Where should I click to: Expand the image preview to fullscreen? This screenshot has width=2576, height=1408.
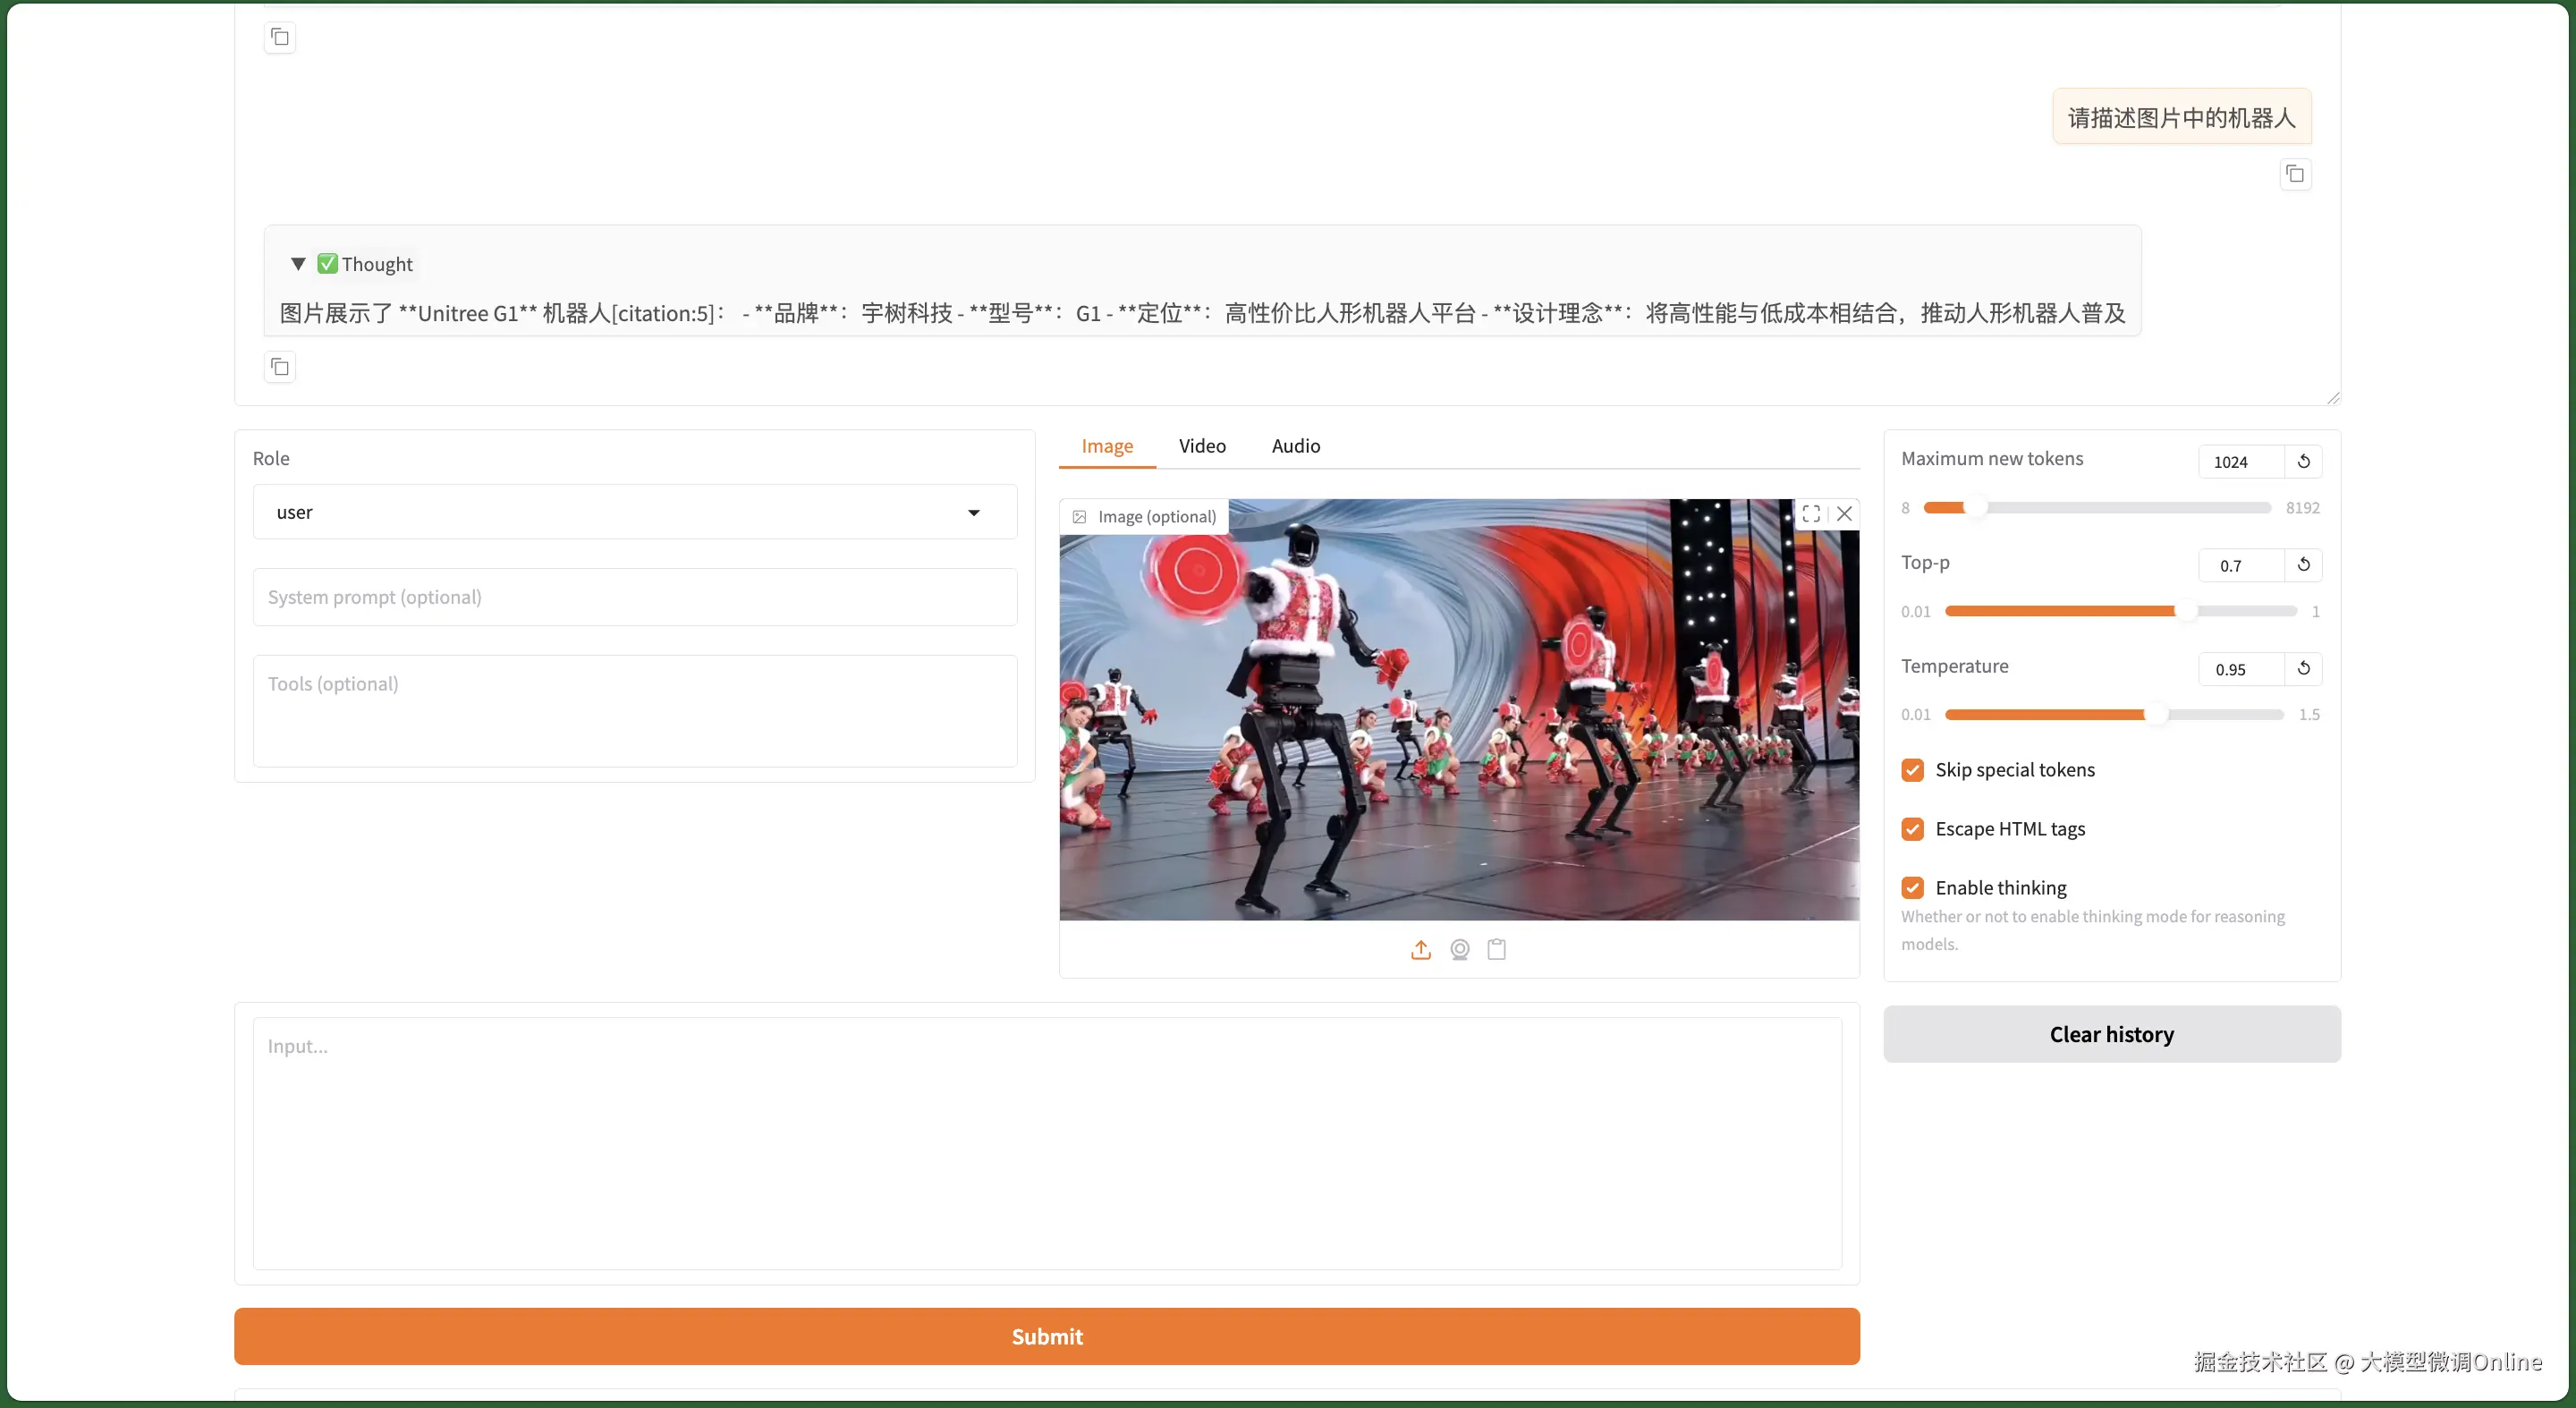click(1811, 514)
